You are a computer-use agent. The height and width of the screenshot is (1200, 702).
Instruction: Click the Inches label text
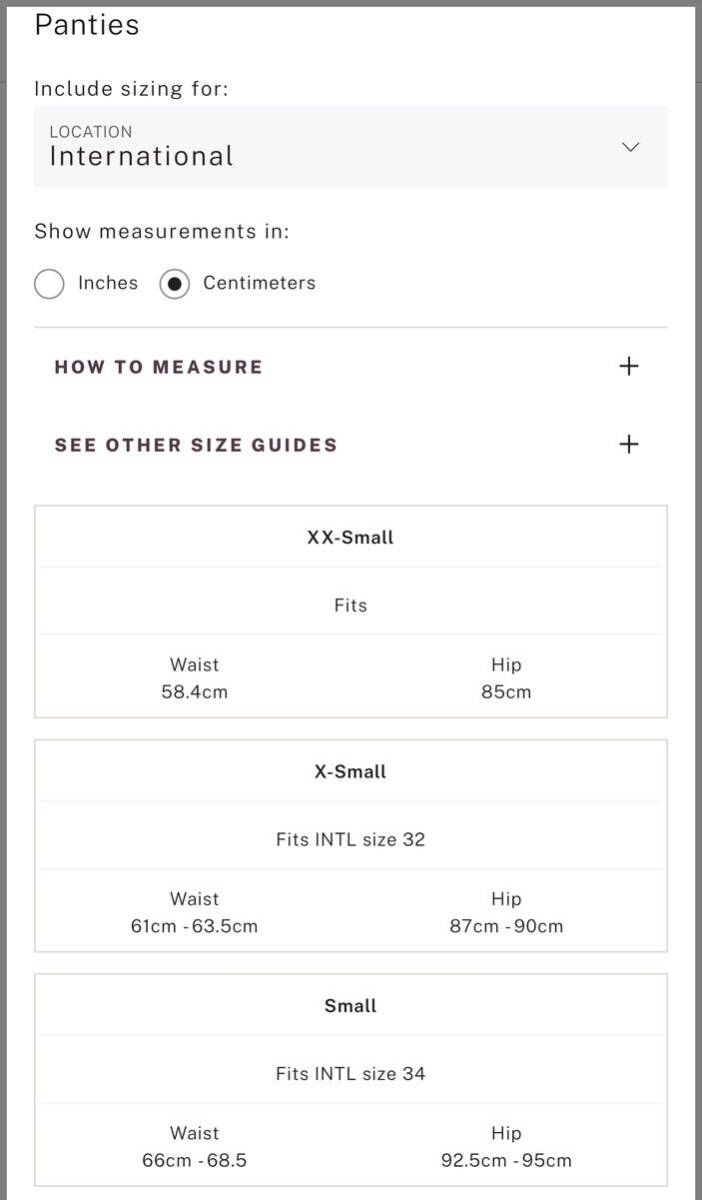click(108, 283)
